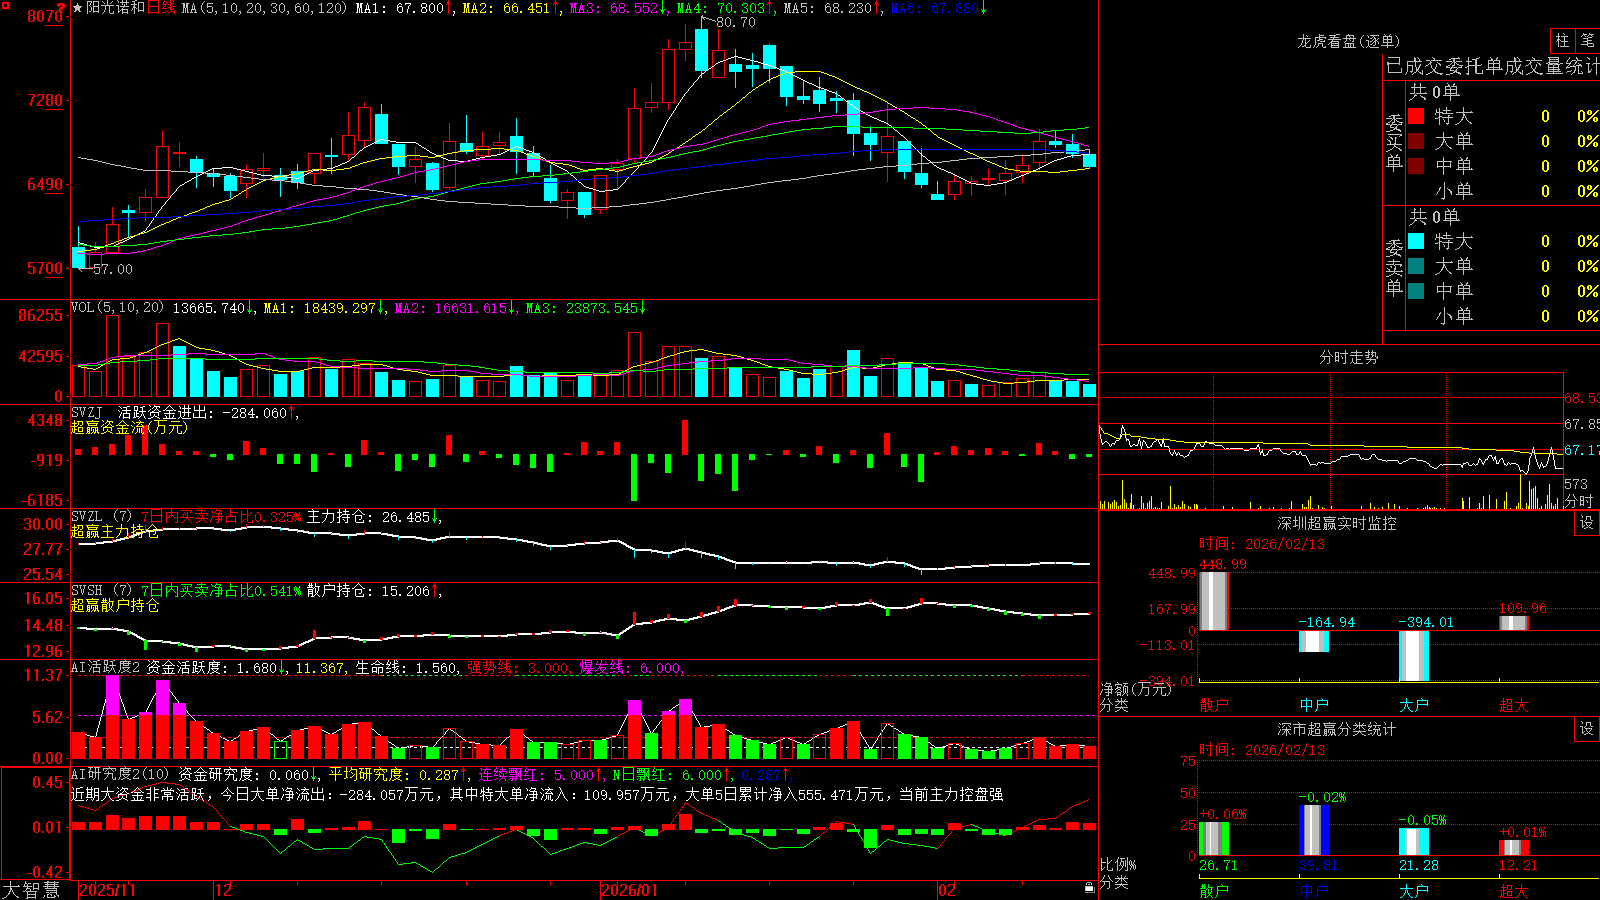The height and width of the screenshot is (900, 1600).
Task: Click the 大户 -394.01 bar in realtime monitor
Action: [1413, 656]
